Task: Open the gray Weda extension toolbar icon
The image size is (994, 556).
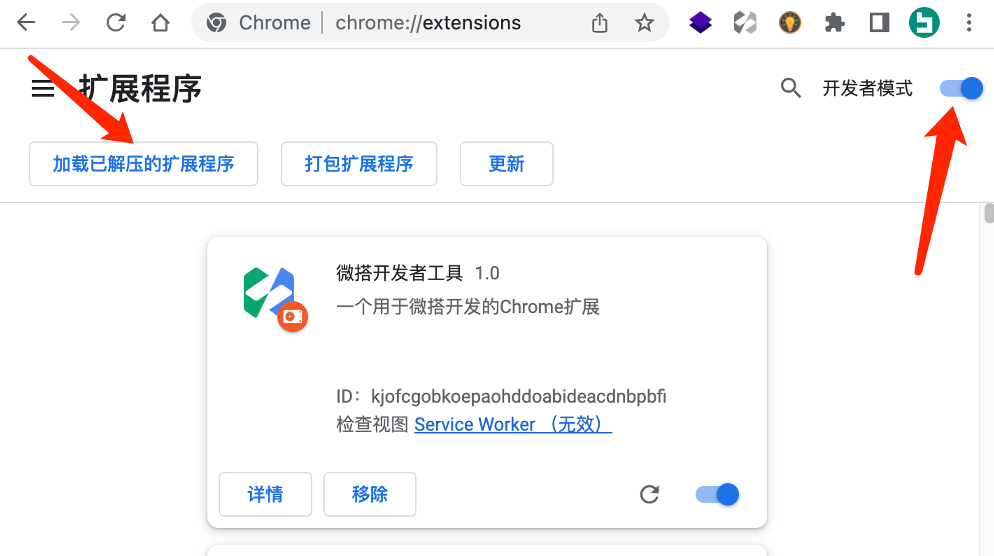Action: tap(745, 23)
